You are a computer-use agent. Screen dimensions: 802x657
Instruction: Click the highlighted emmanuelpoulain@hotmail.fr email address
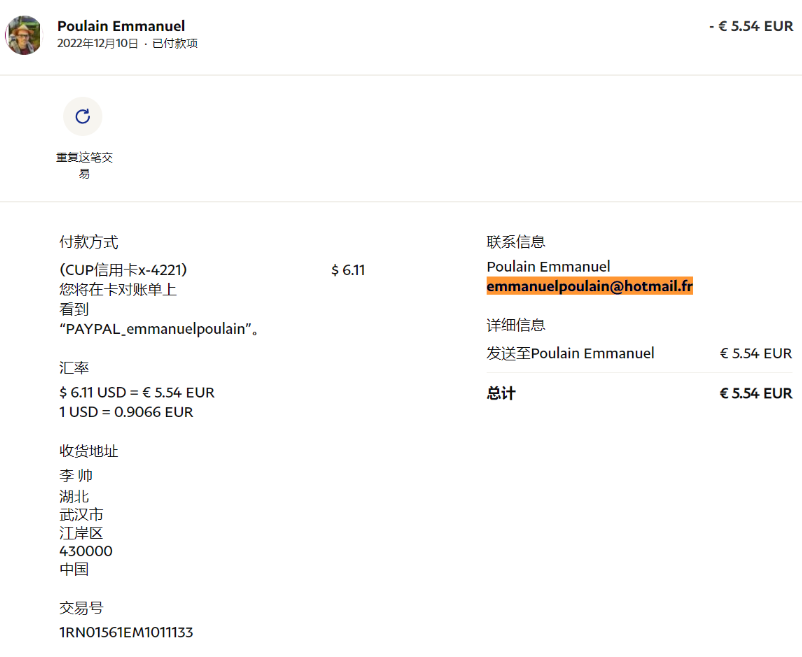coord(589,286)
